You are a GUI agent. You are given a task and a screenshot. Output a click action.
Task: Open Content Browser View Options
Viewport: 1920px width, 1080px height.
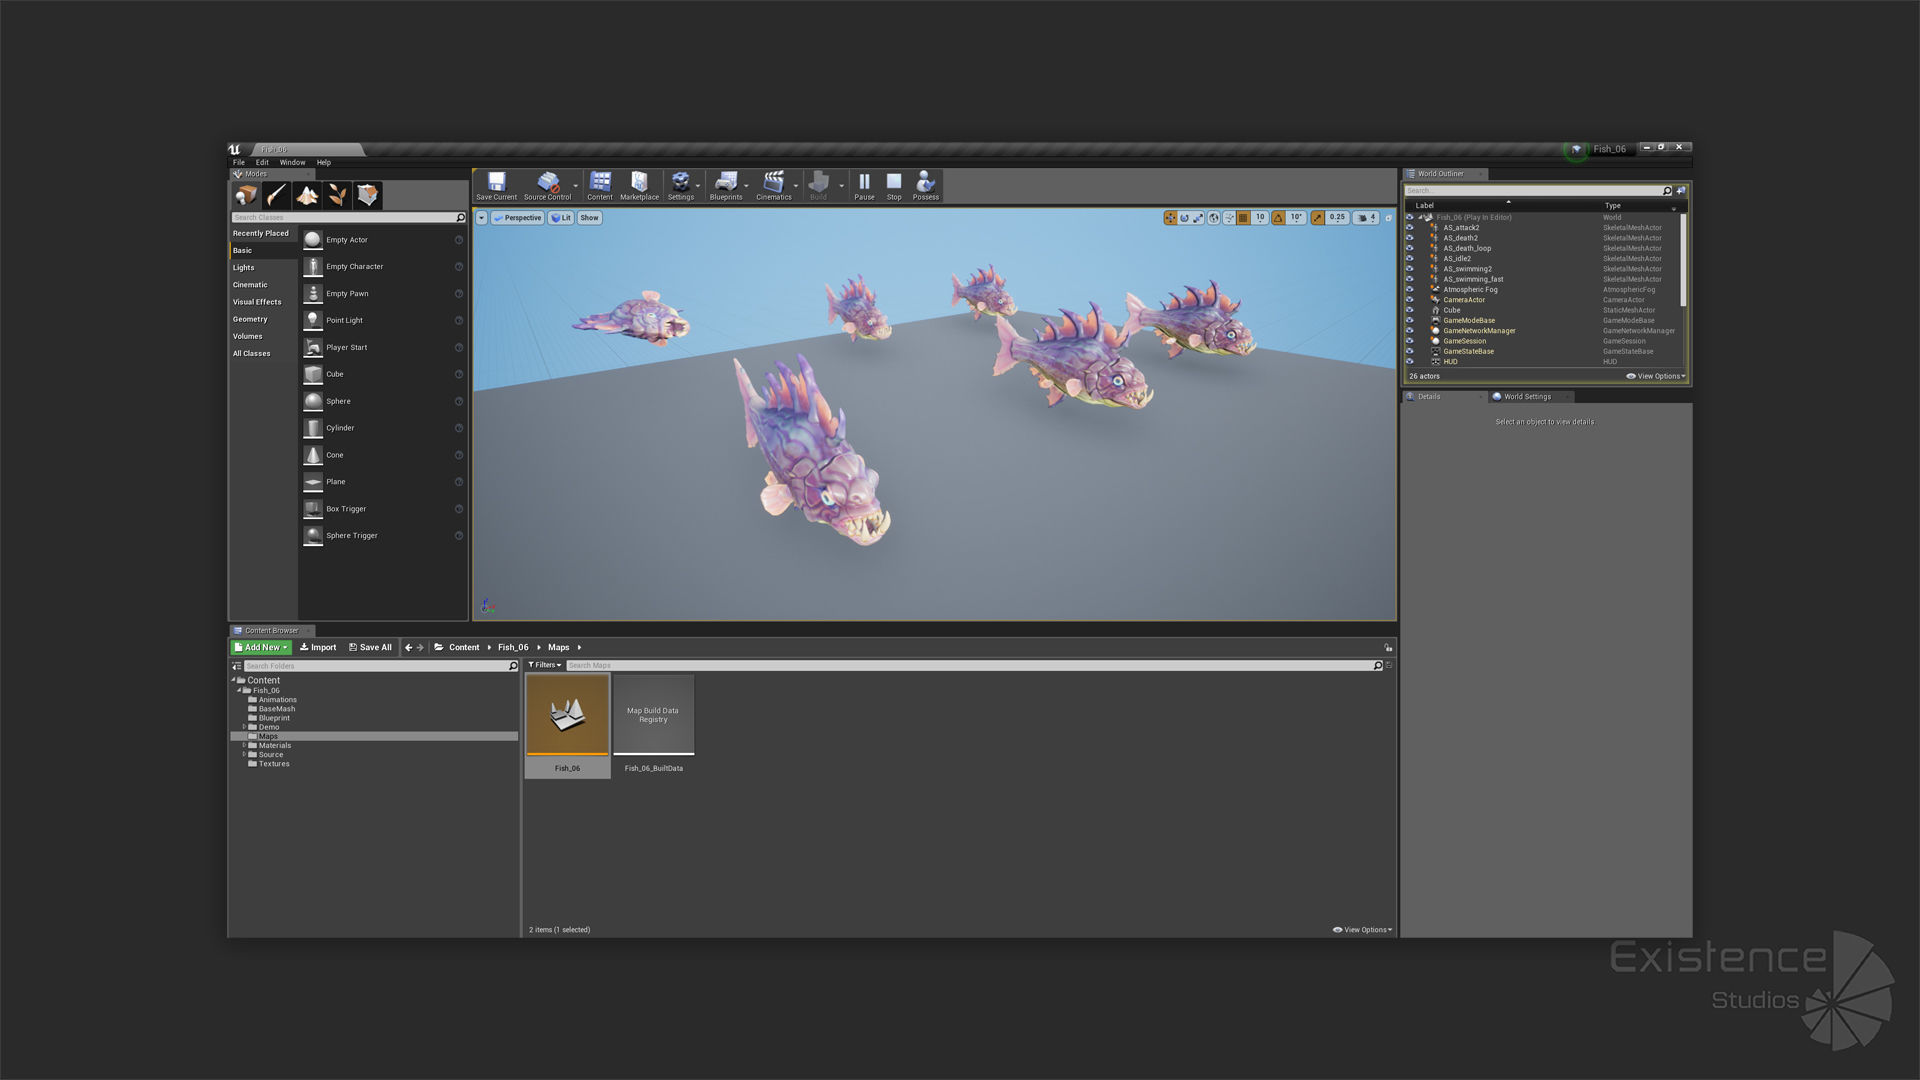(1362, 930)
